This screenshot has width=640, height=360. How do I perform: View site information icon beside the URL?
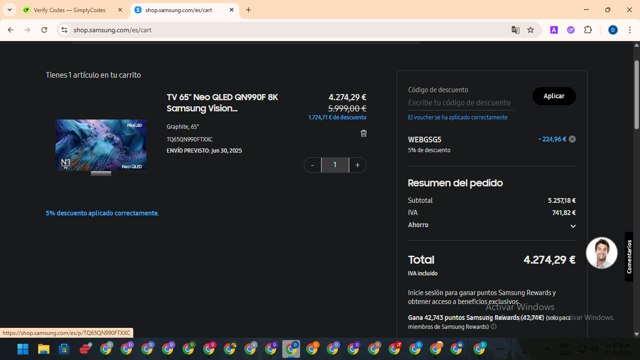64,30
